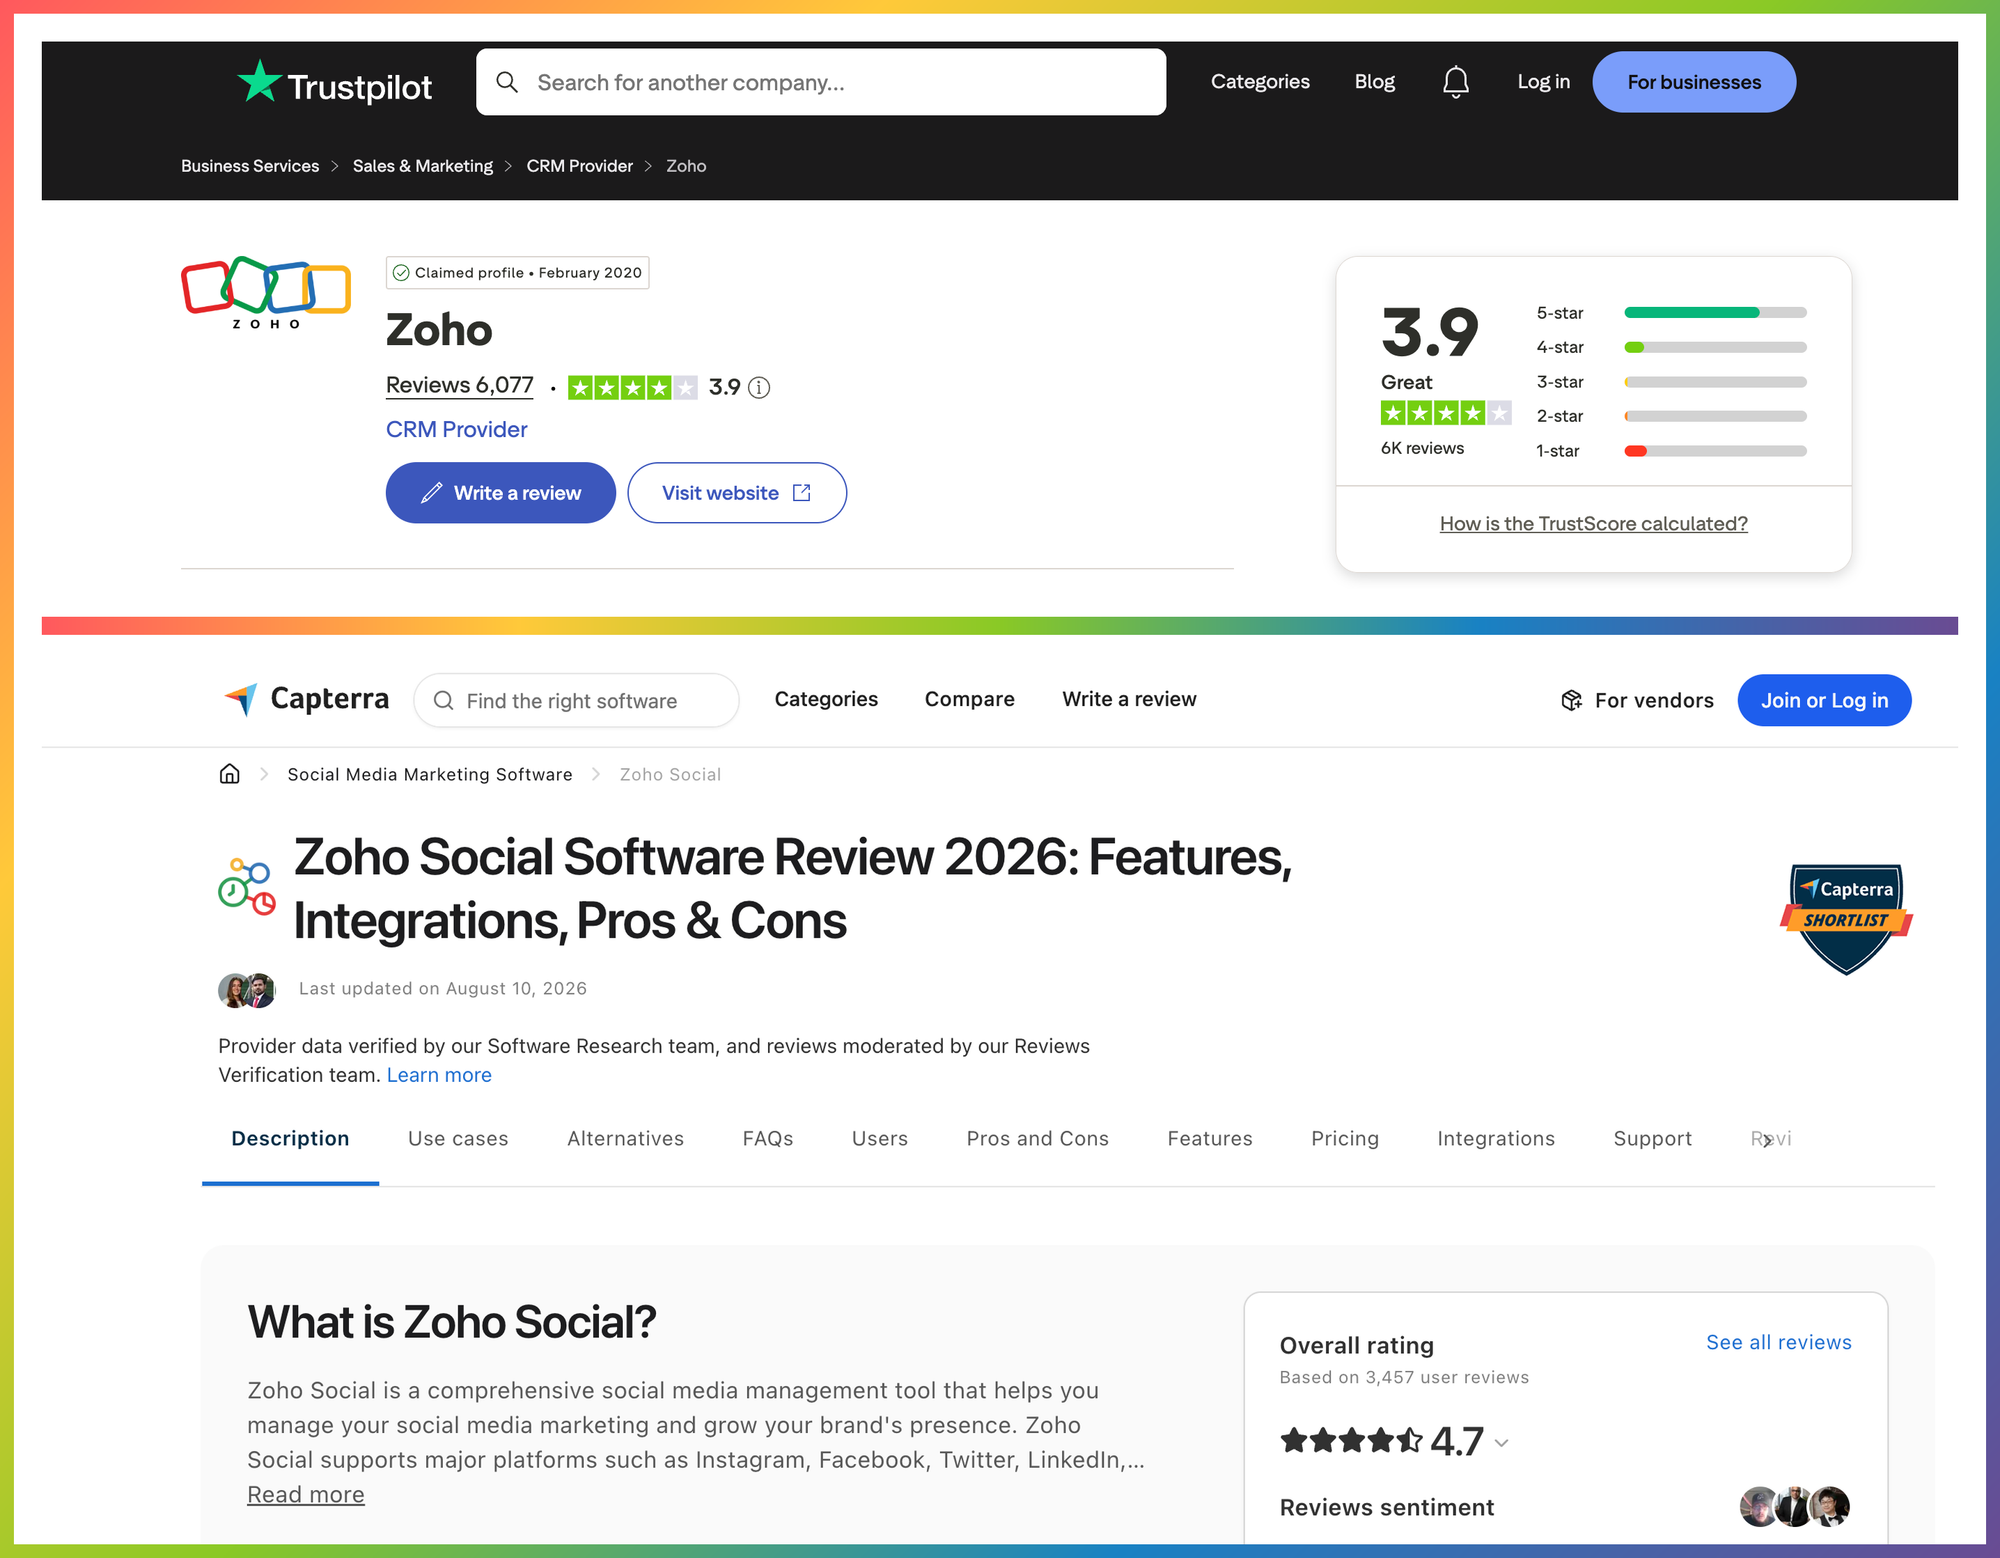This screenshot has height=1558, width=2000.
Task: Switch to the Alternatives tab
Action: coord(626,1139)
